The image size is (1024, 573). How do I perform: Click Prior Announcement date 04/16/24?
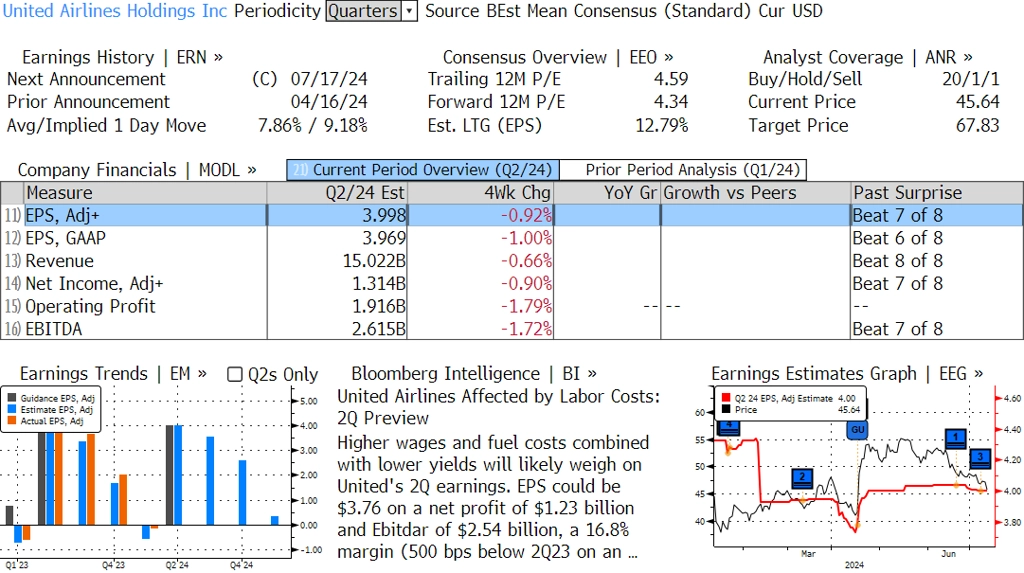click(x=329, y=102)
